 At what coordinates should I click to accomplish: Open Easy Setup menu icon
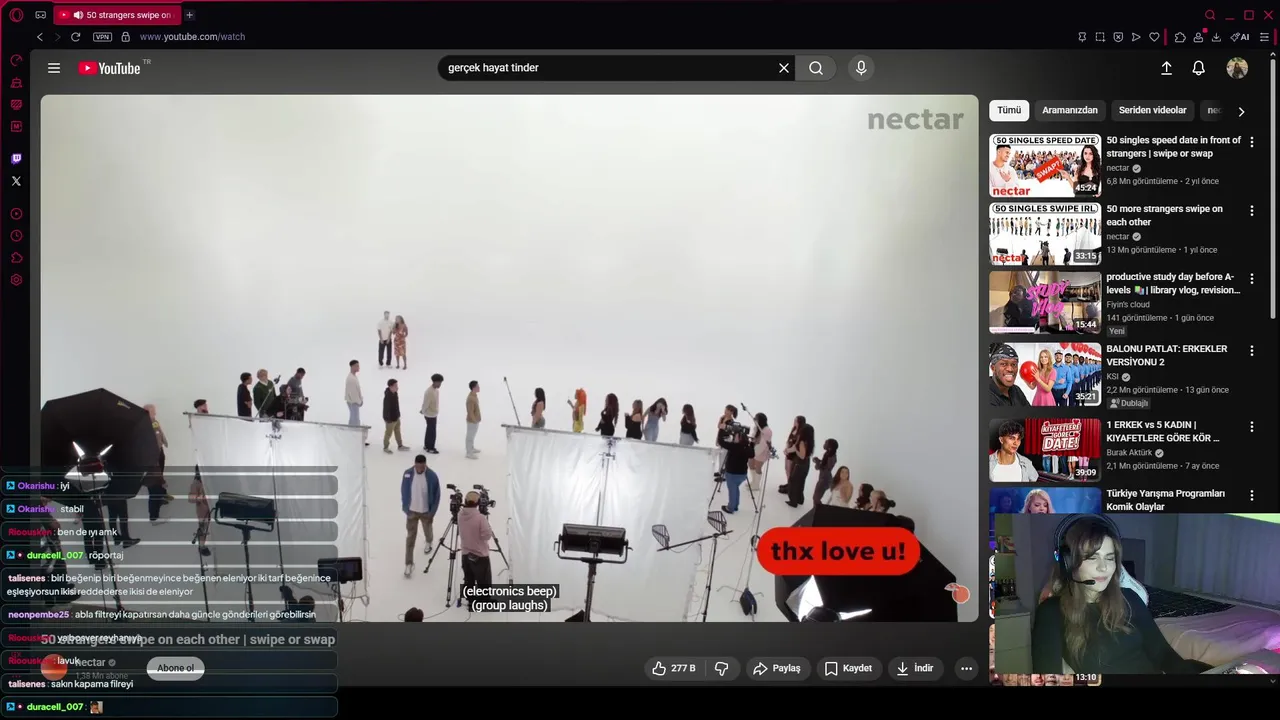(1264, 37)
